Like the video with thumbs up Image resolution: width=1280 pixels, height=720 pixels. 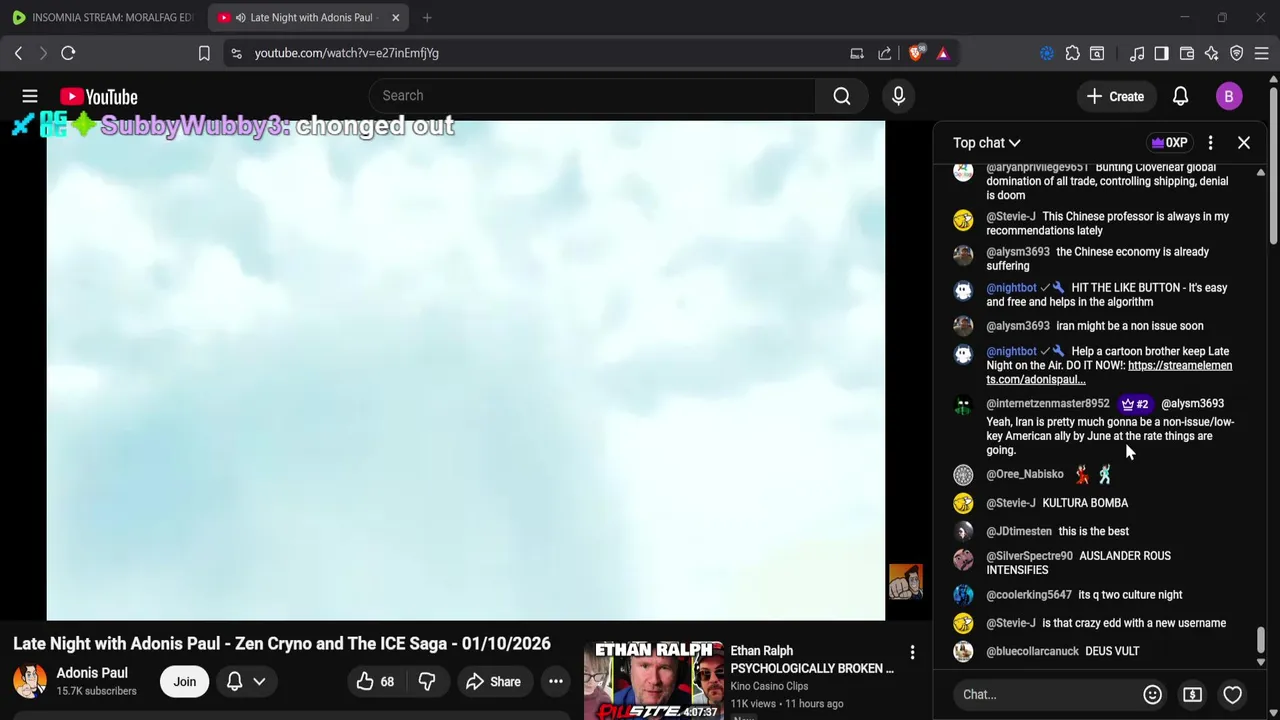coord(376,682)
